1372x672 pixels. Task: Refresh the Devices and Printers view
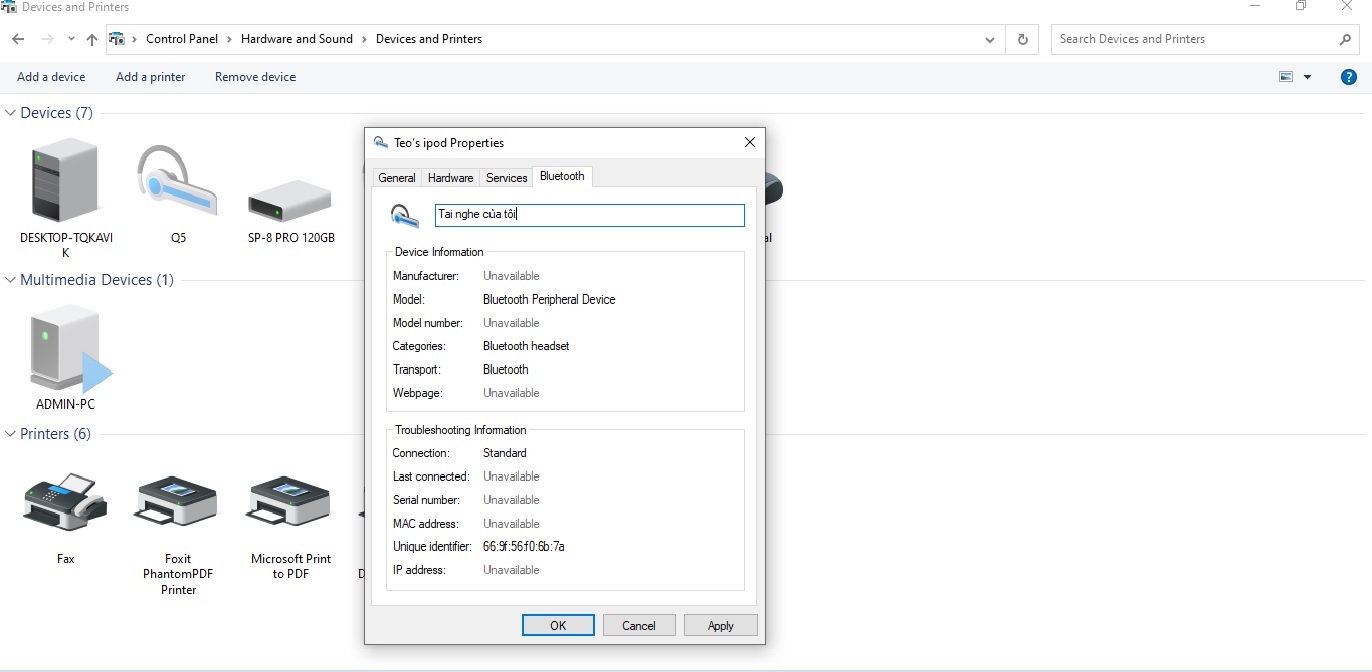click(1022, 40)
